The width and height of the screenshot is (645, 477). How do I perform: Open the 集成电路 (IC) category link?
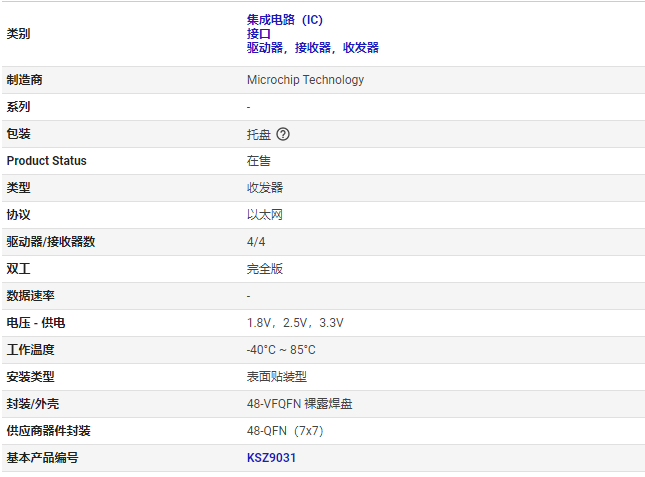285,19
